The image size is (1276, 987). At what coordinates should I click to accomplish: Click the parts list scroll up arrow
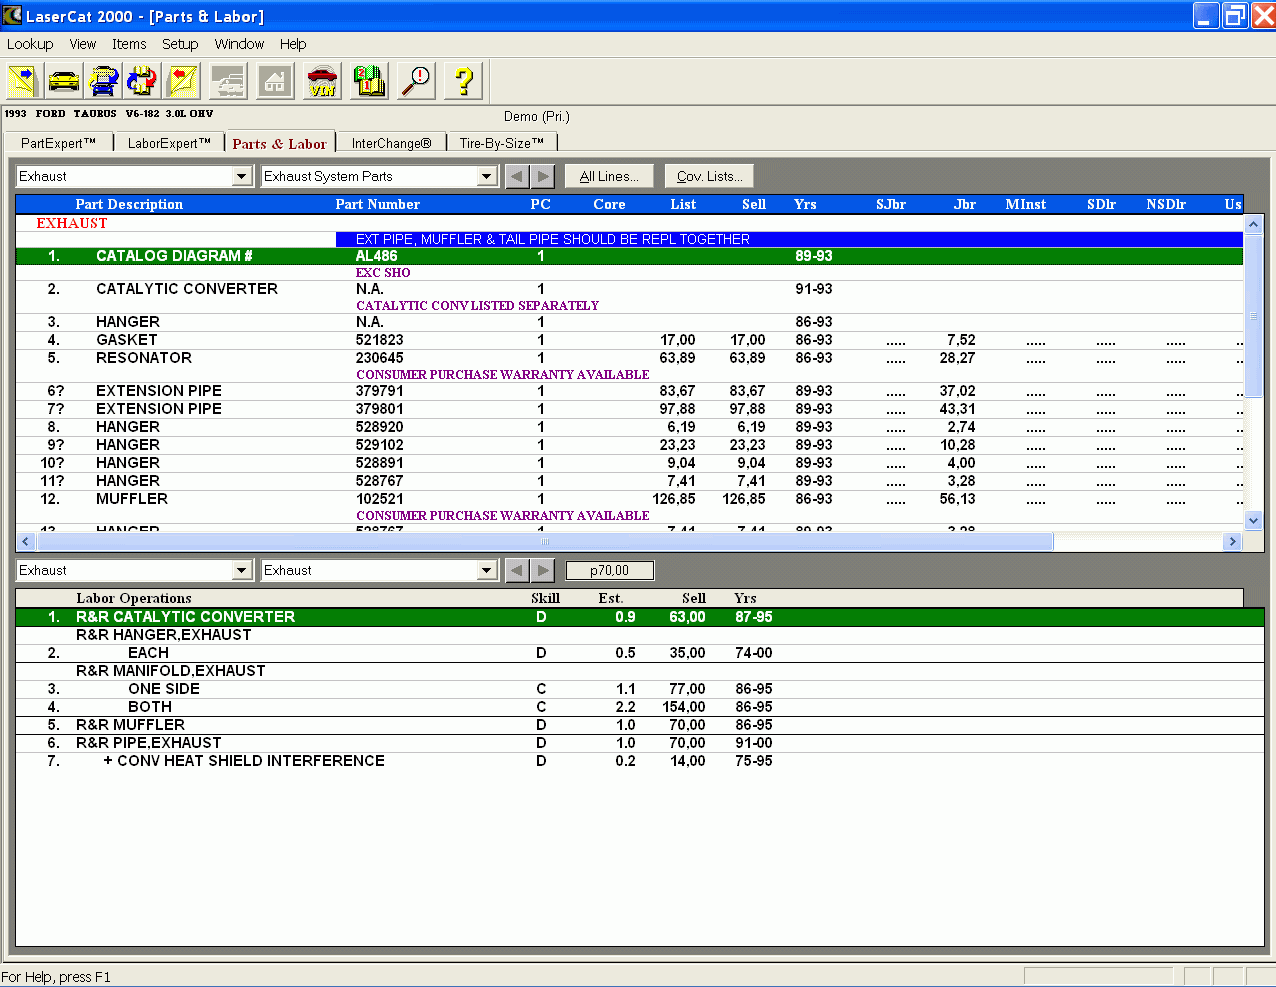tap(1254, 225)
